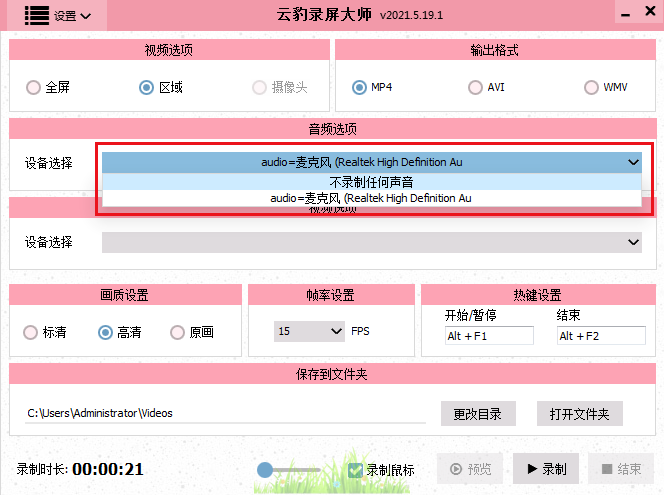
Task: Click the 开始/暂停 hotkey field
Action: (x=489, y=336)
